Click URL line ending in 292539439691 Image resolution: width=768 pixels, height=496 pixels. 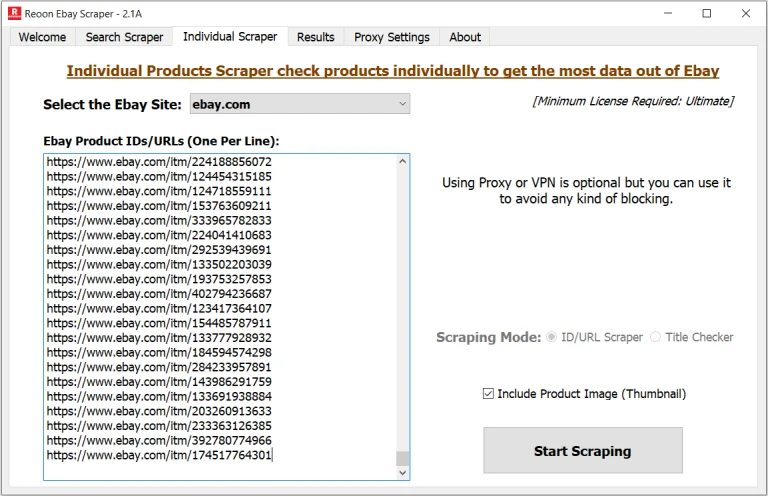pyautogui.click(x=159, y=250)
